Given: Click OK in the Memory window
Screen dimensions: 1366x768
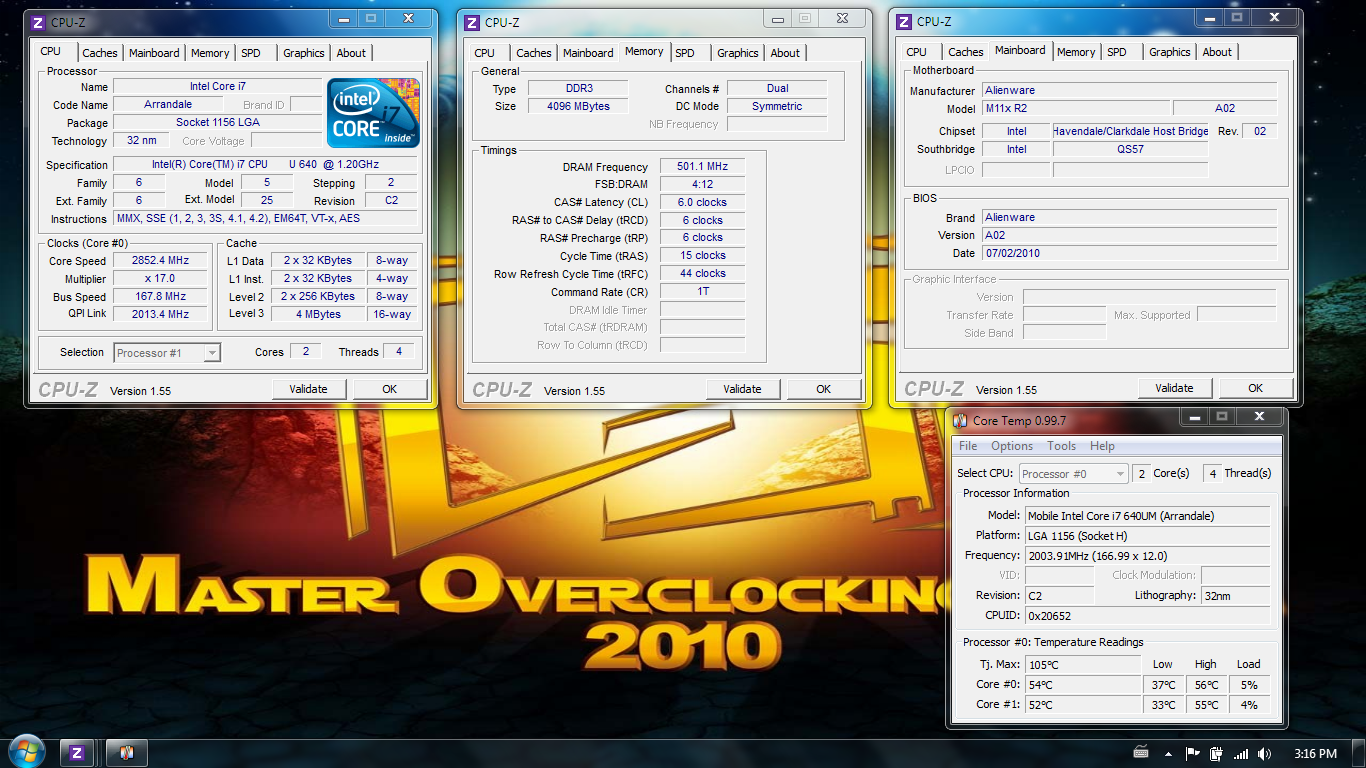Looking at the screenshot, I should click(824, 389).
